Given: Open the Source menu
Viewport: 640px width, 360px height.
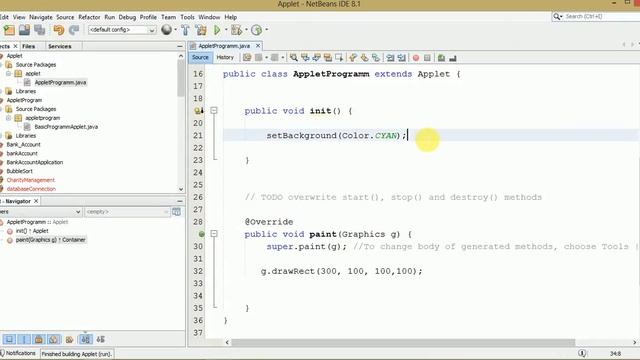Looking at the screenshot, I should [x=65, y=17].
